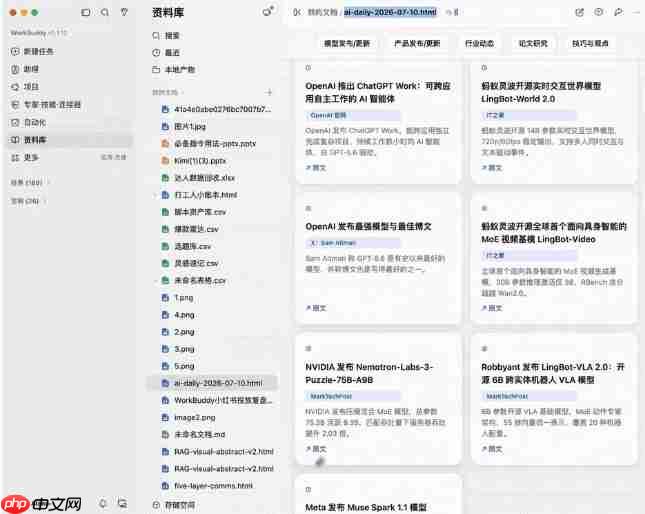Image resolution: width=645 pixels, height=514 pixels.
Task: Switch to the 模型发布/更新 tab
Action: click(x=347, y=44)
